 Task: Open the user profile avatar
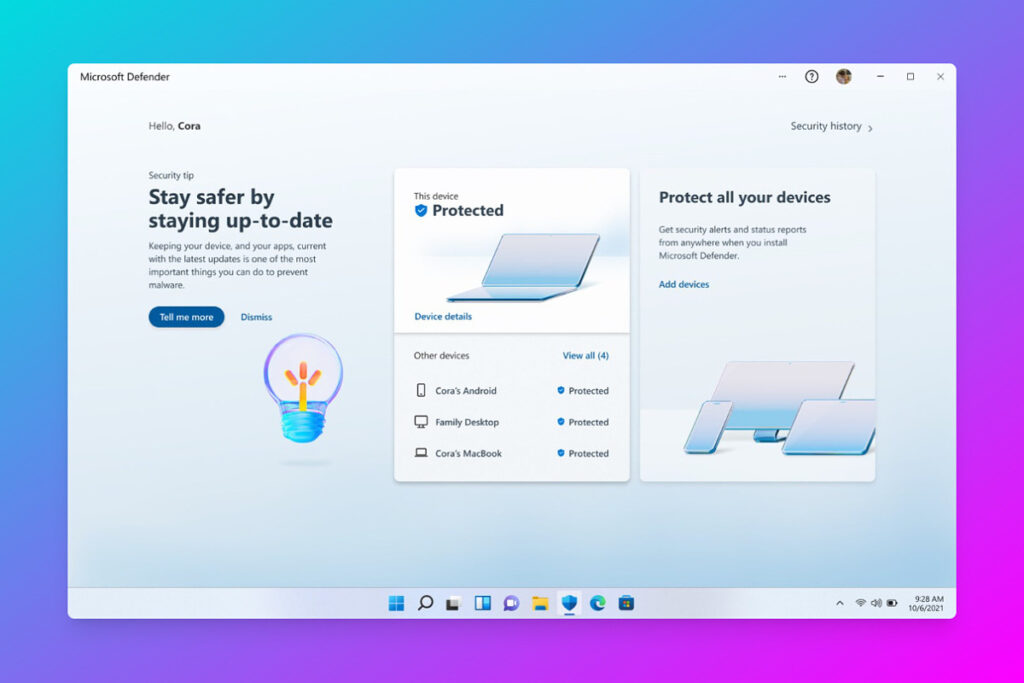click(844, 76)
